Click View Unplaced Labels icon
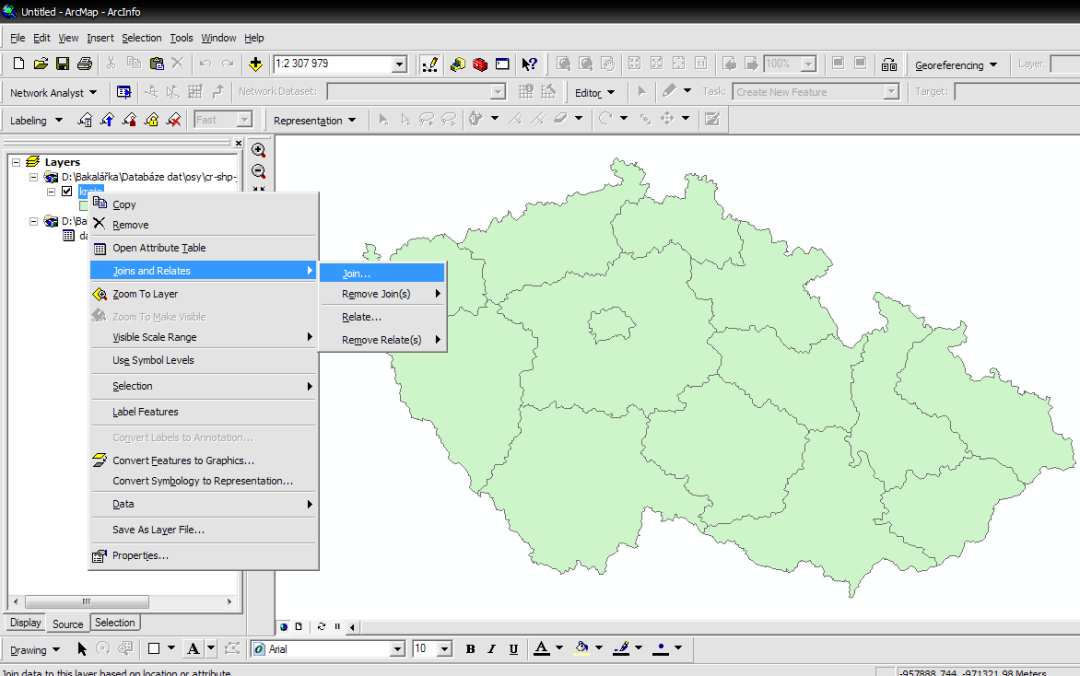The image size is (1080, 676). point(174,120)
